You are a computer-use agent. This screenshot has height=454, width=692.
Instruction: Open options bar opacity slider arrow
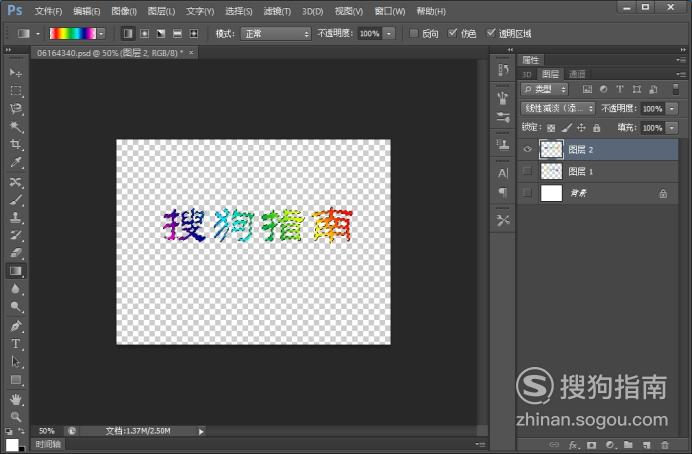(389, 34)
